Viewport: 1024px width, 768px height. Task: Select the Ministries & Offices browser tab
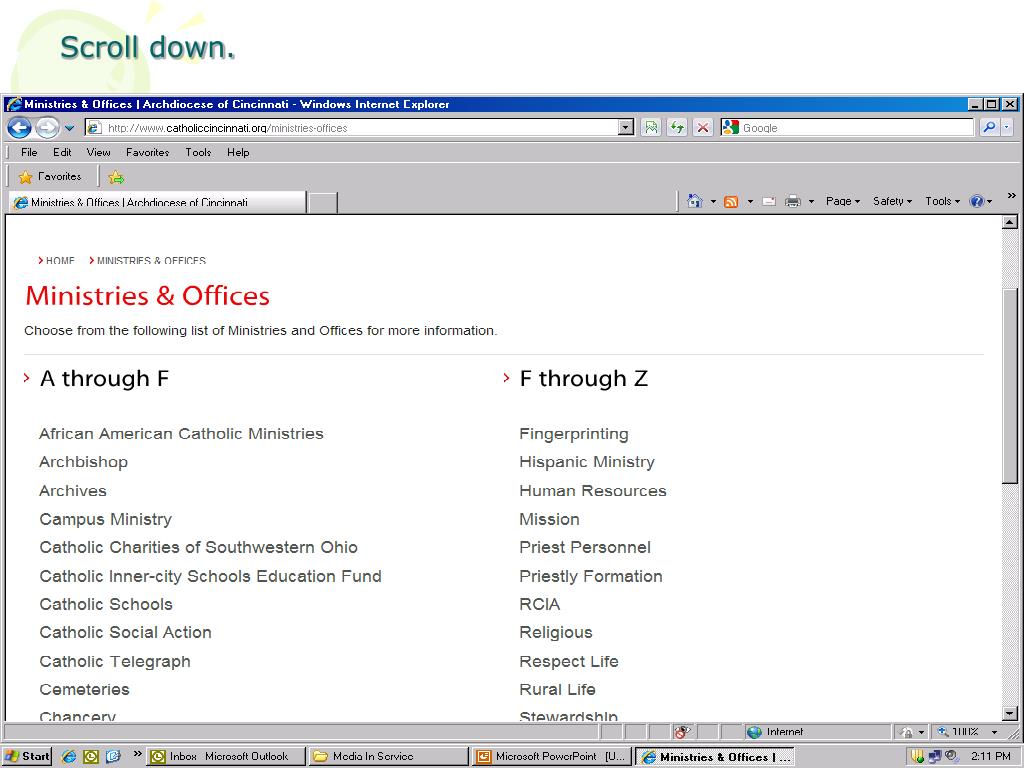157,202
